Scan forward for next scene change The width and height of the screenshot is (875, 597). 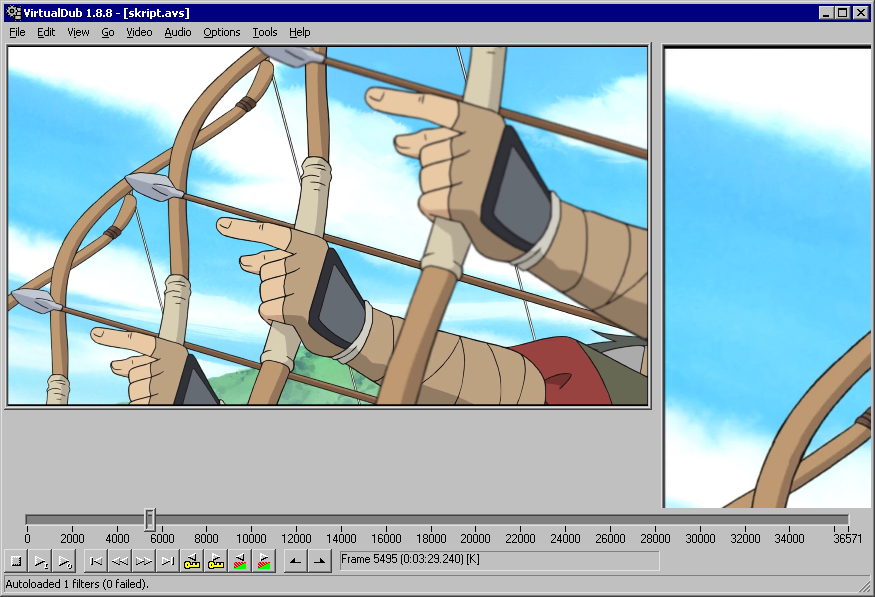(263, 561)
